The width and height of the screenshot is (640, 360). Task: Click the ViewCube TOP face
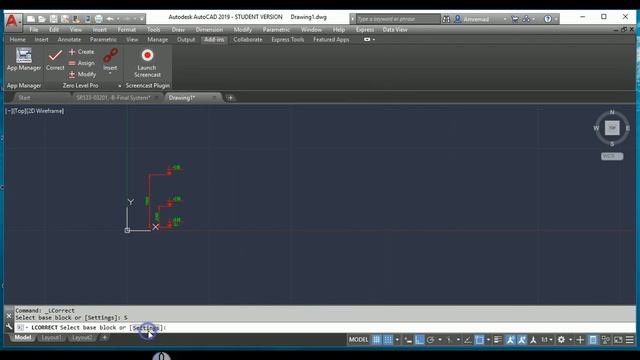click(612, 128)
